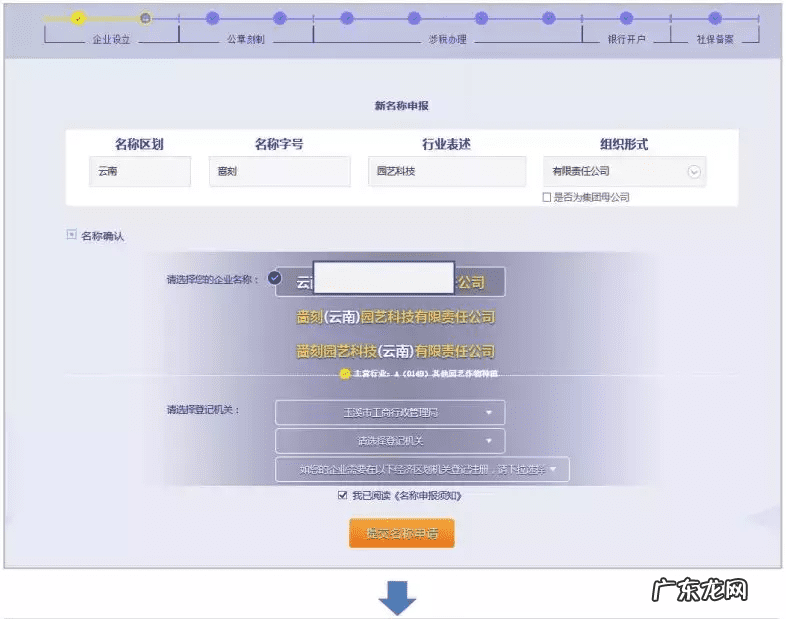Click the 行业表述 field containing 园艺科技
The height and width of the screenshot is (619, 786).
(x=447, y=171)
